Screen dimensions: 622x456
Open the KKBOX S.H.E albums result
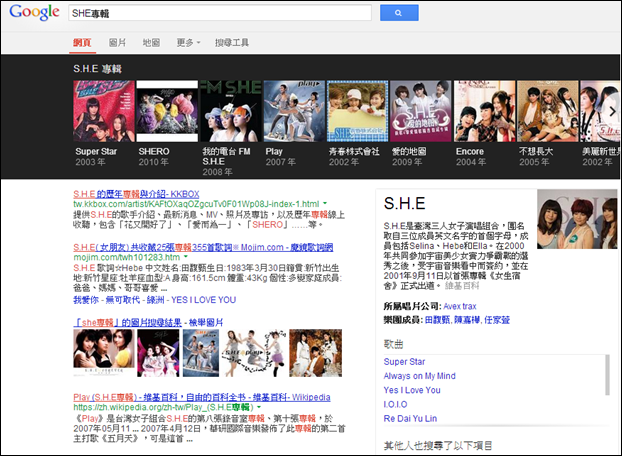coord(136,194)
